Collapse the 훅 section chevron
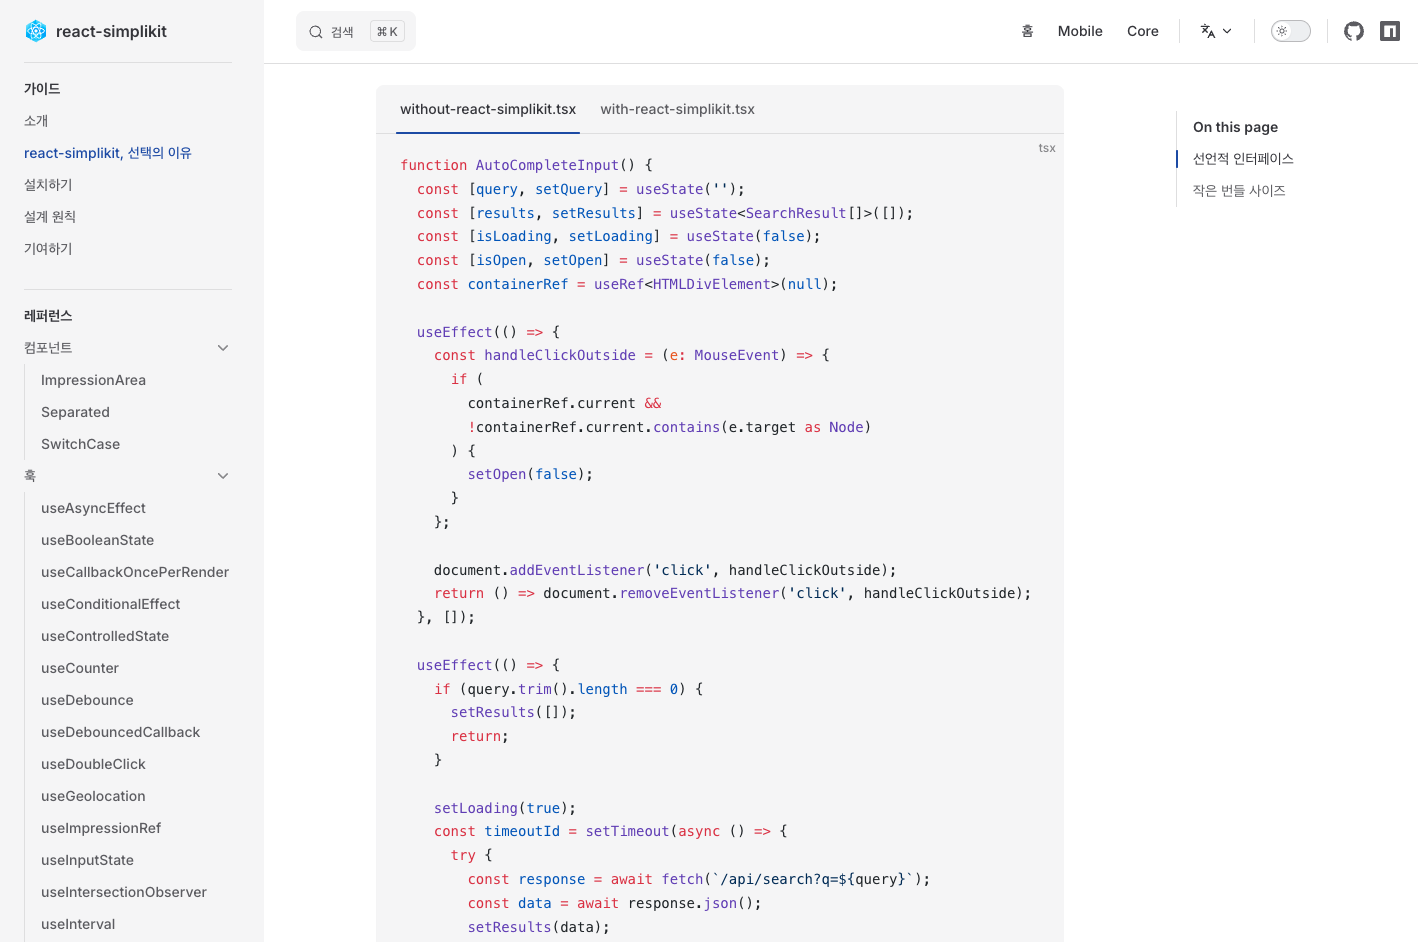The image size is (1418, 942). 223,476
